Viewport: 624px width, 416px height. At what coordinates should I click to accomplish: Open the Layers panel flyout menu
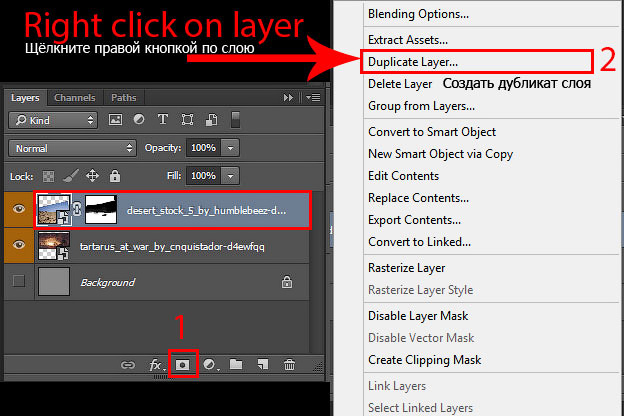pos(313,98)
